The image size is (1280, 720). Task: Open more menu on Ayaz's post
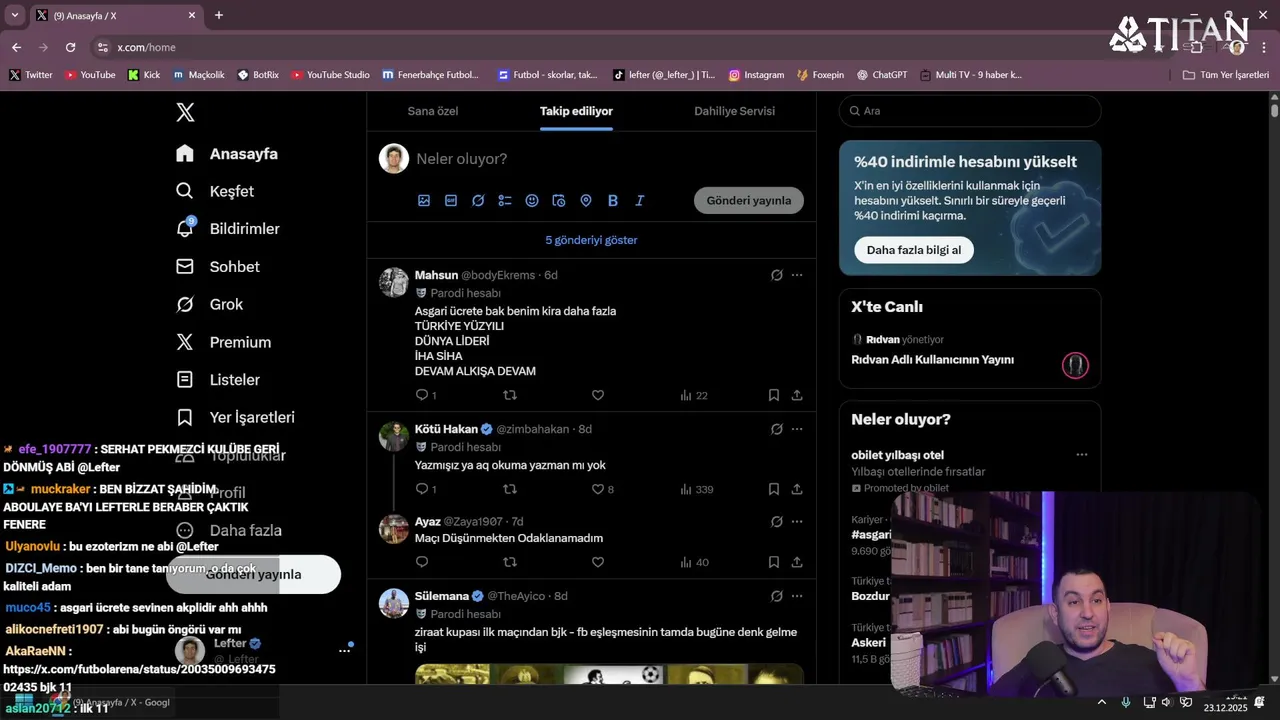pos(797,521)
